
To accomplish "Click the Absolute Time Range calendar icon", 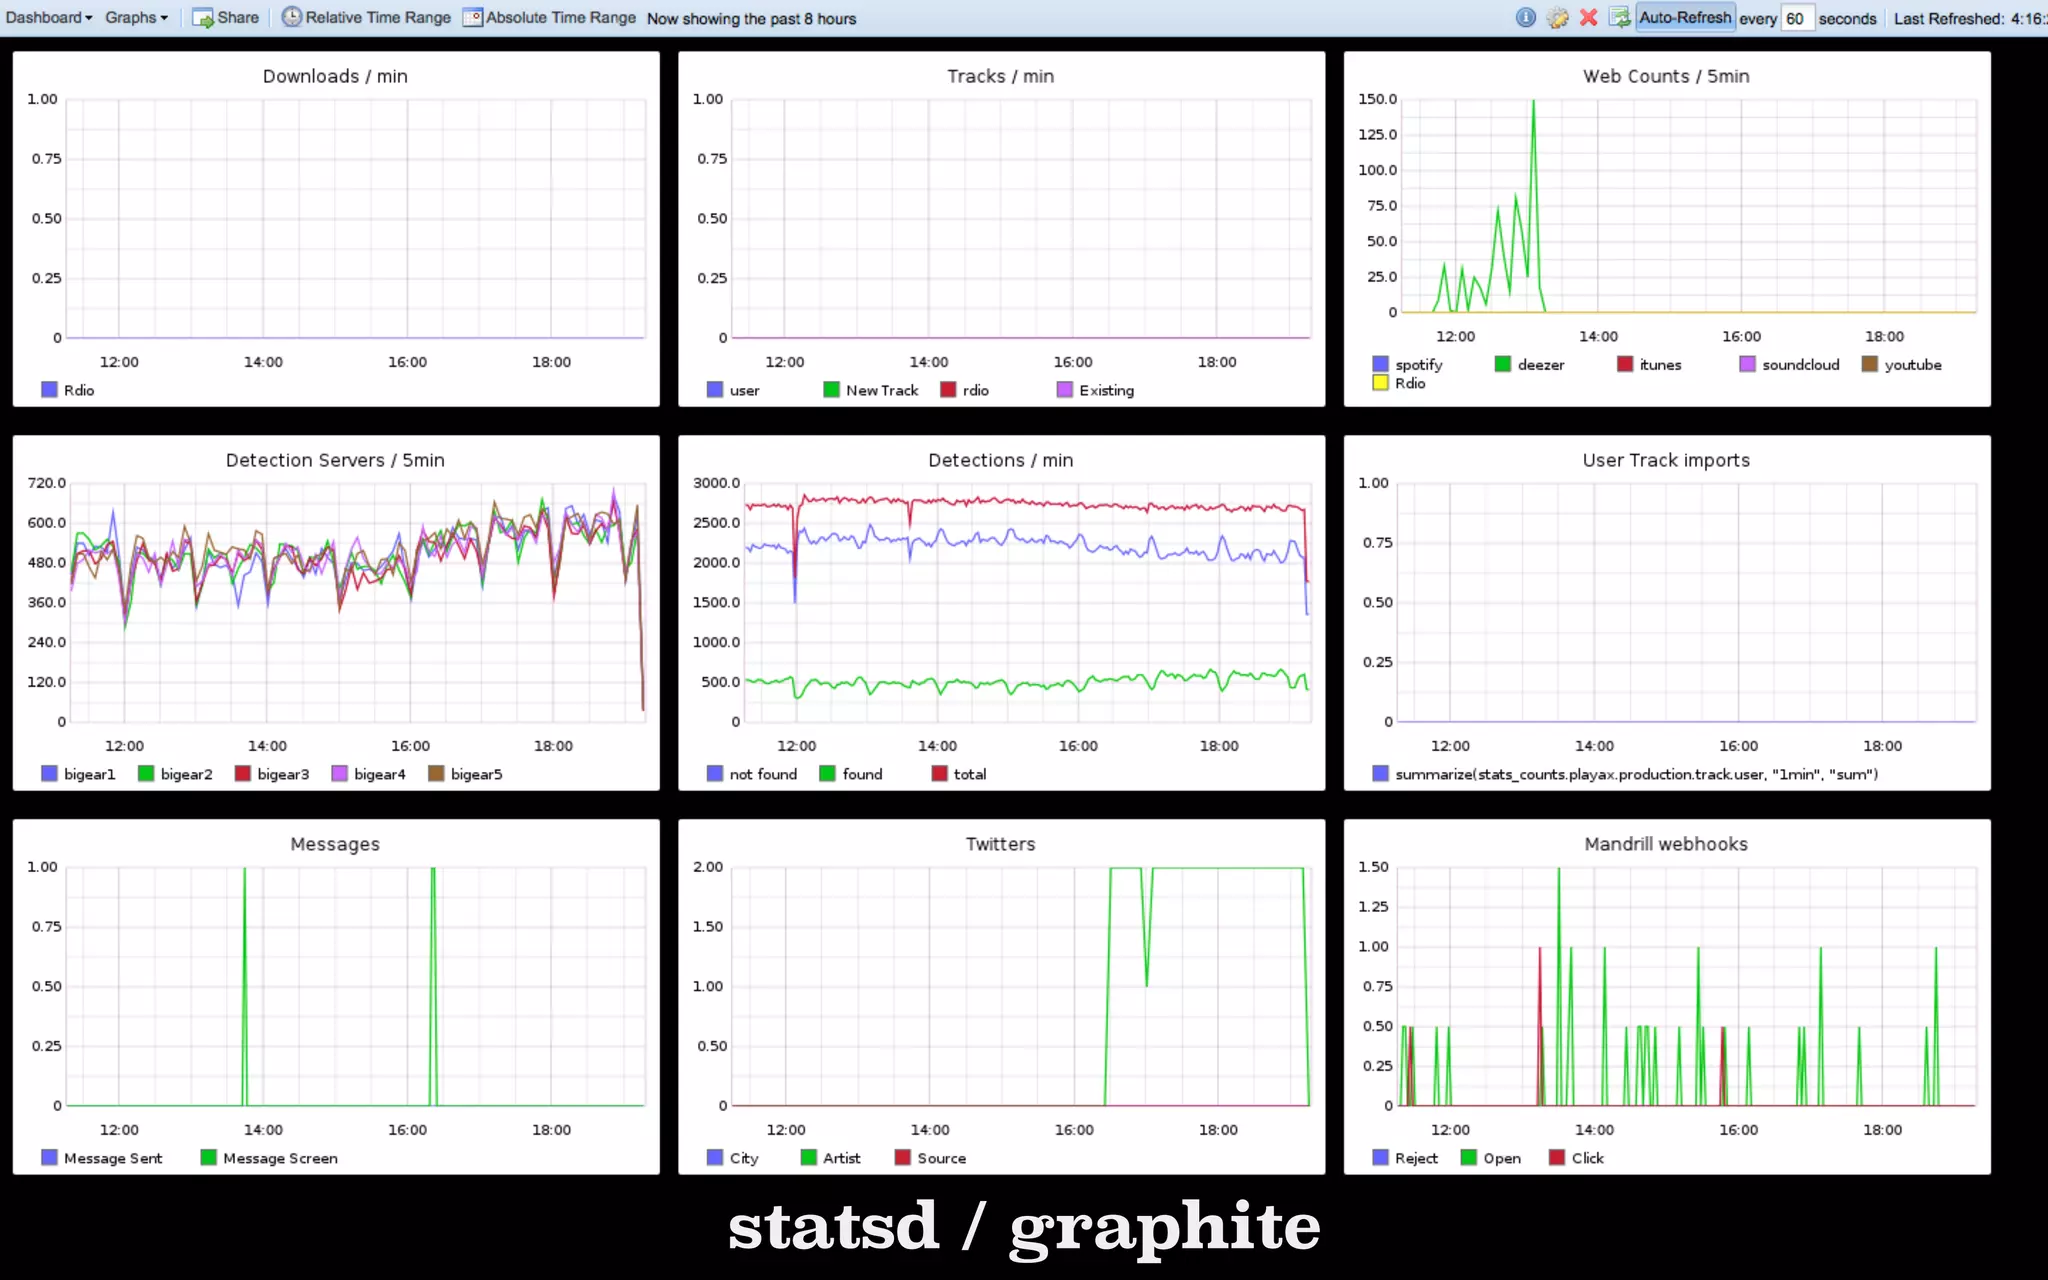I will coord(473,17).
